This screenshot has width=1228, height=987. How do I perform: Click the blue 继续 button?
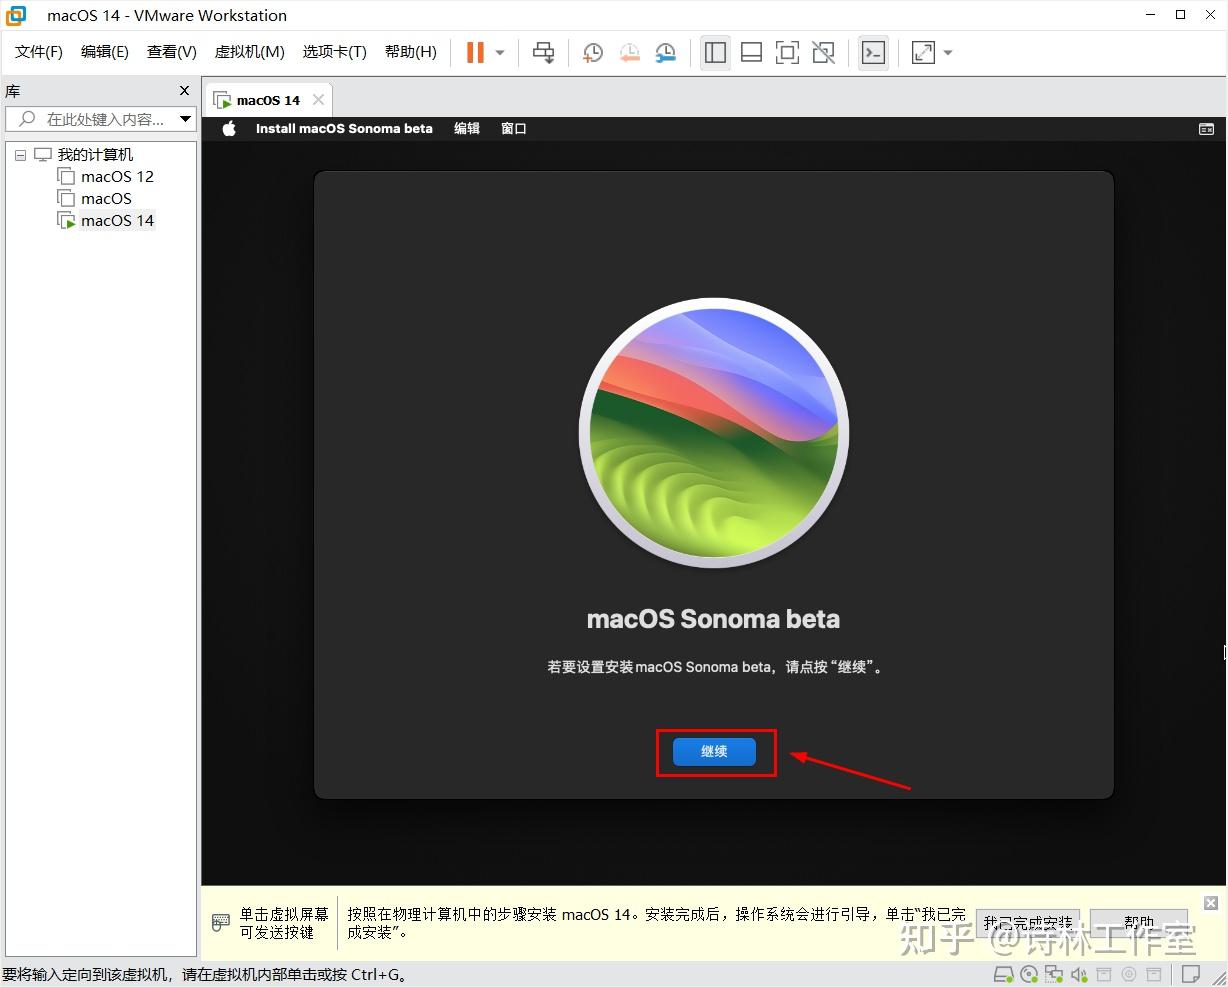coord(714,751)
